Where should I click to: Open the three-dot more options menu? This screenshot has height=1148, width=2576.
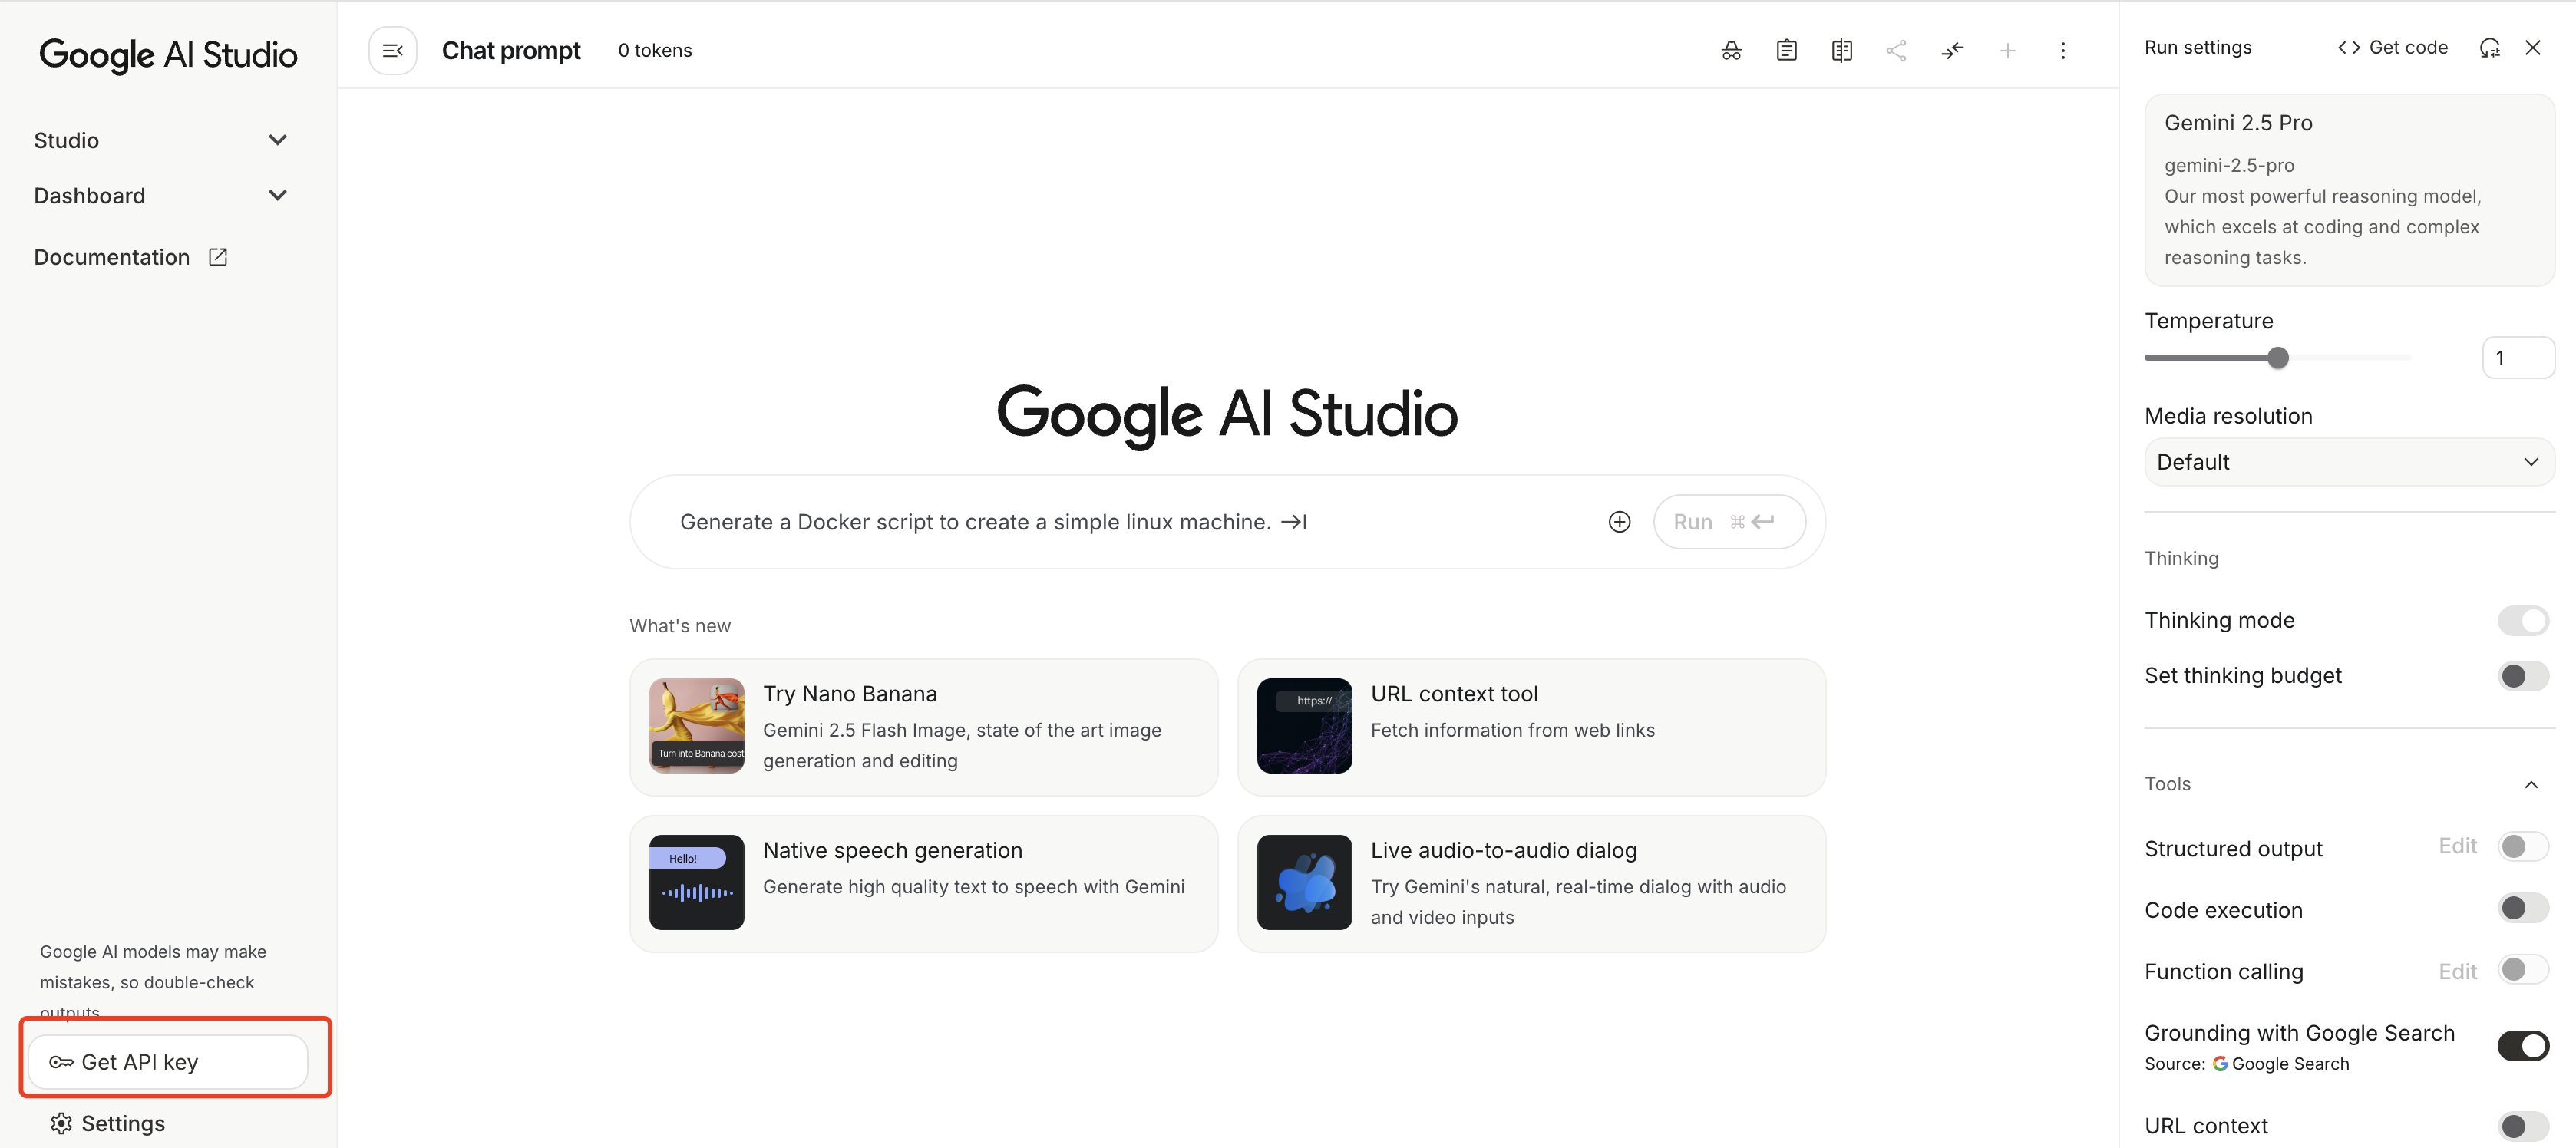[x=2062, y=50]
